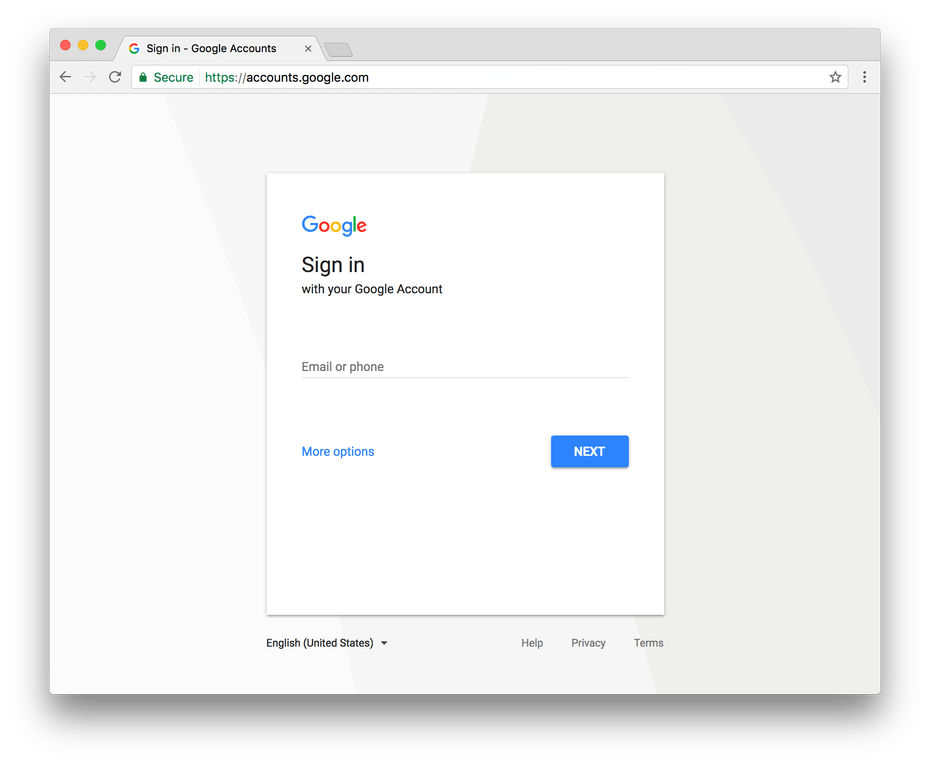930x765 pixels.
Task: Open the Help link
Action: pyautogui.click(x=532, y=642)
